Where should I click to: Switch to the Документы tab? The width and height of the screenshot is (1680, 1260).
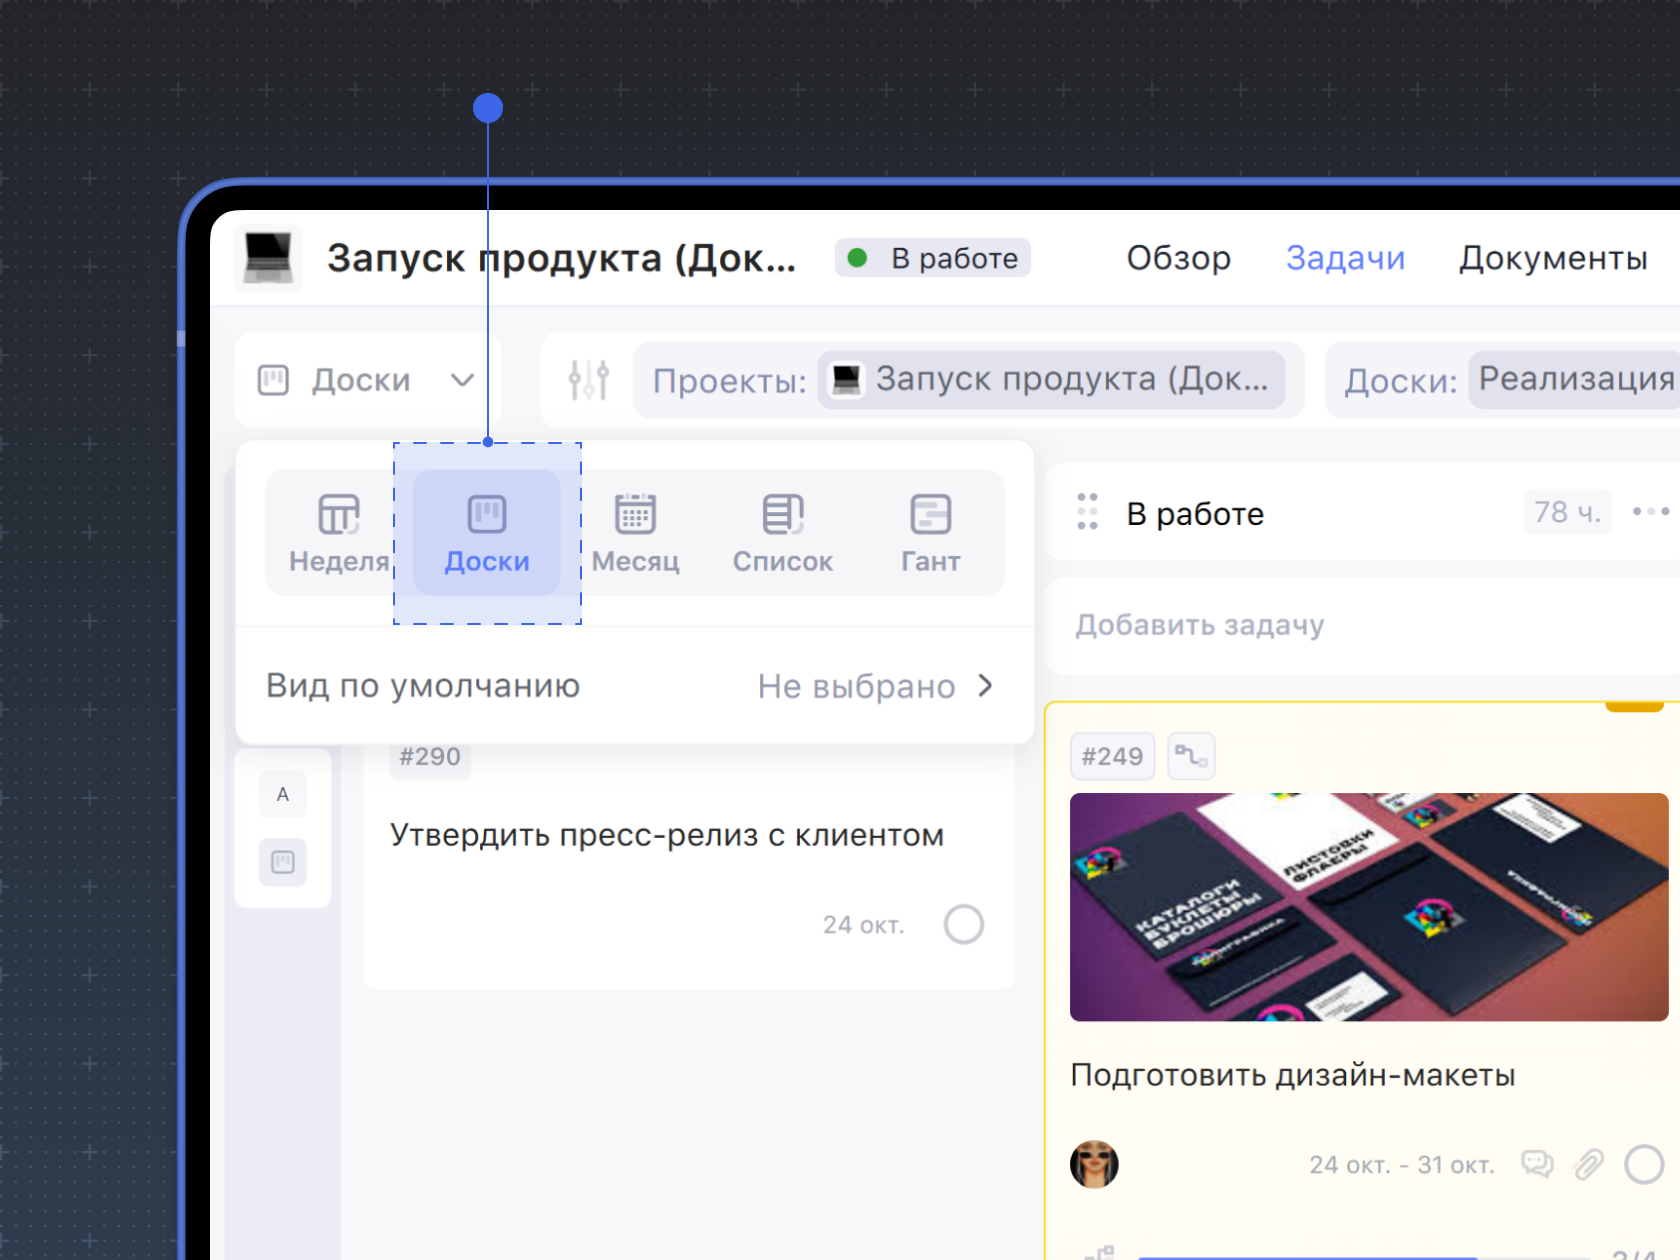click(x=1552, y=258)
